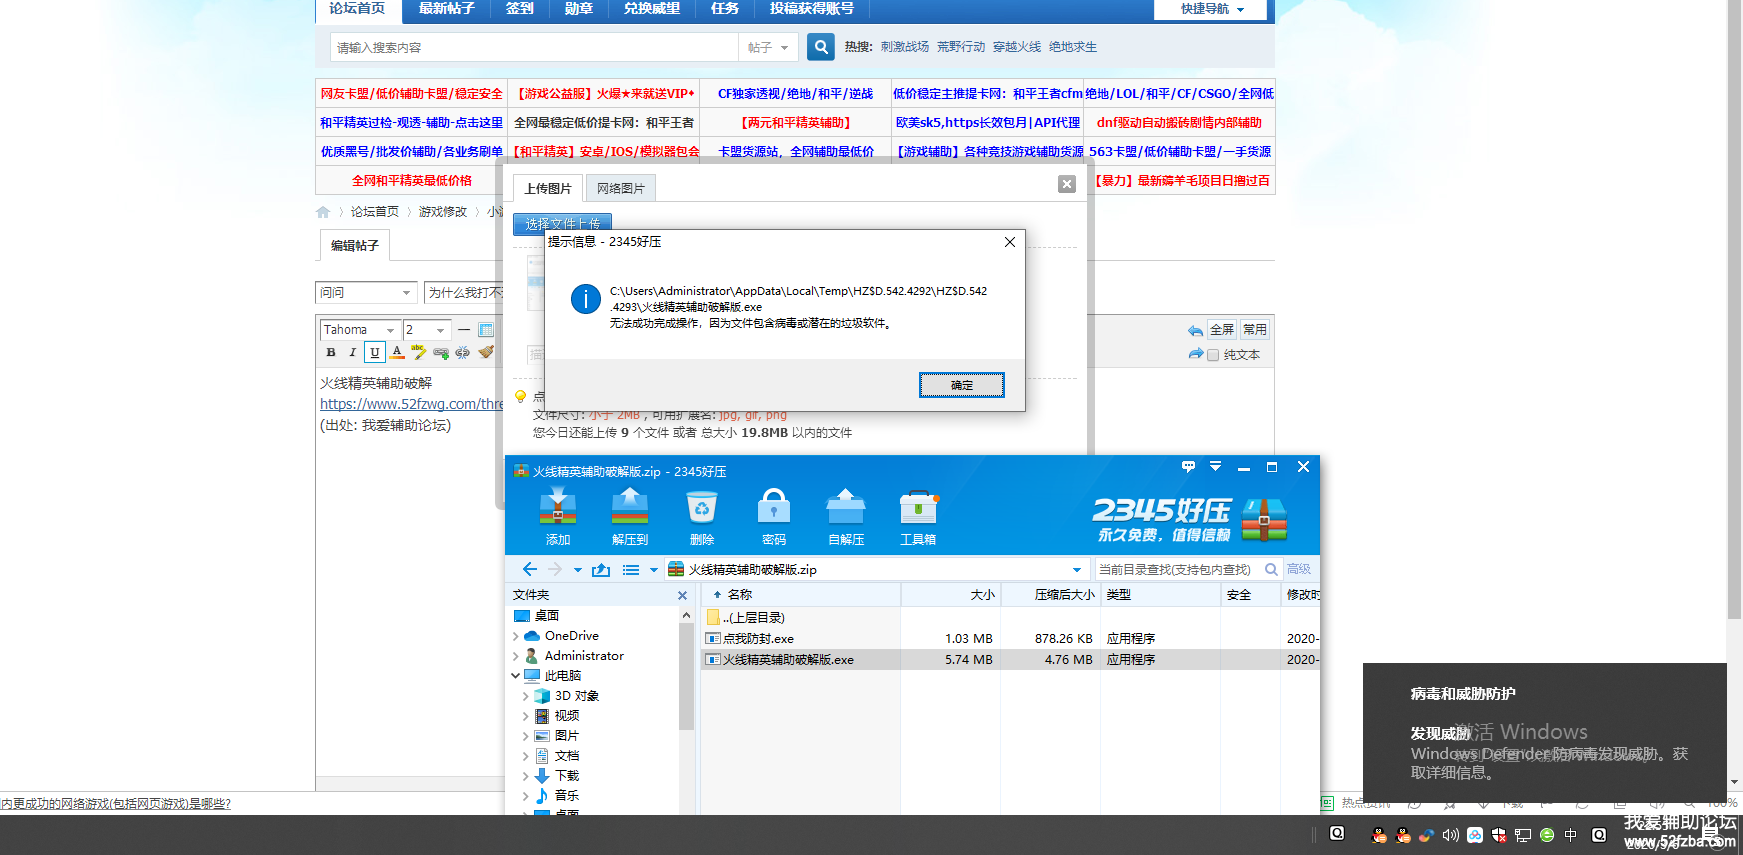
Task: Open the archive path dropdown arrow in 2345好压
Action: 1077,570
